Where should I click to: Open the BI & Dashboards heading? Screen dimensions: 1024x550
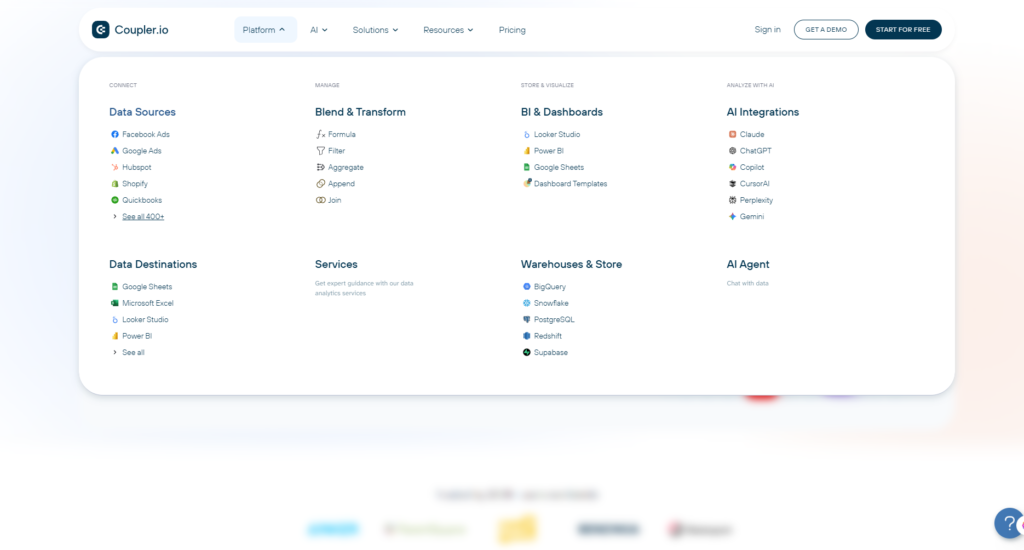click(x=562, y=112)
